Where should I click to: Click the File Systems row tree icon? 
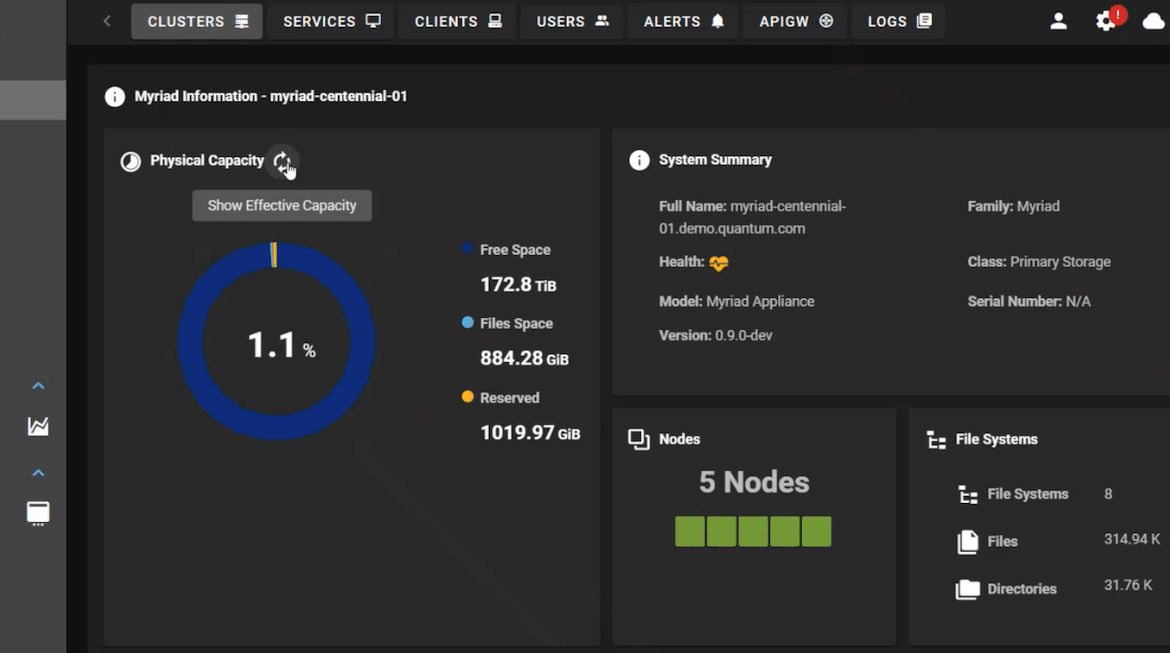pos(968,495)
